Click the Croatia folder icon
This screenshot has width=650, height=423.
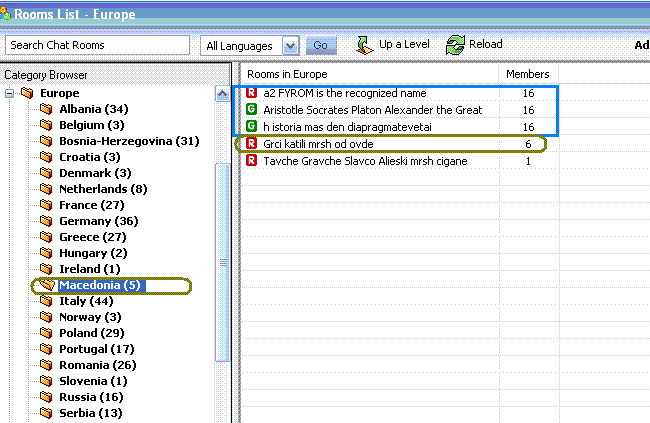(46, 157)
